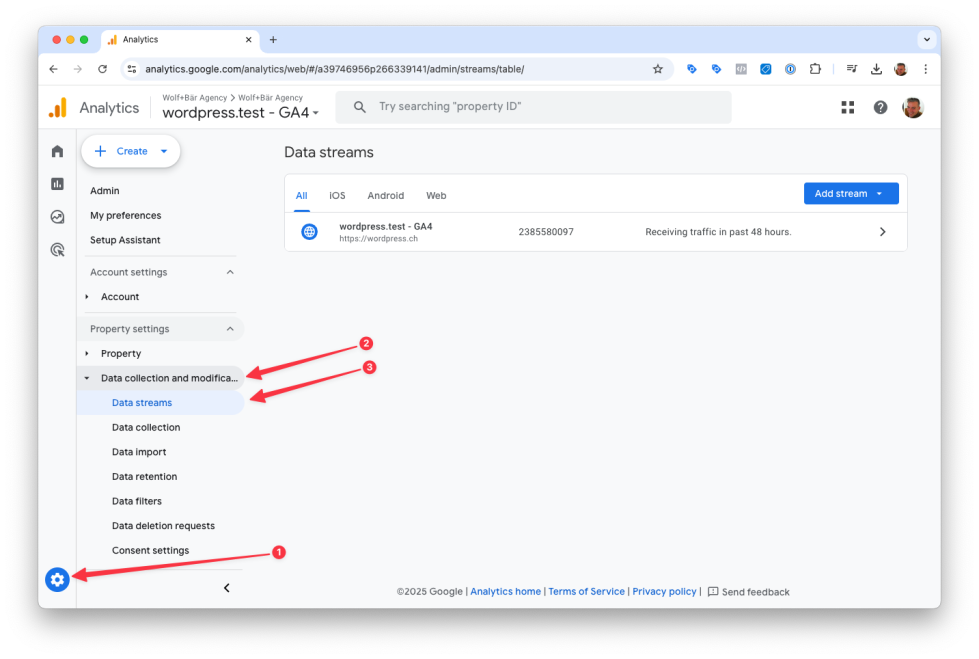Click the Google Analytics logo

[58, 107]
